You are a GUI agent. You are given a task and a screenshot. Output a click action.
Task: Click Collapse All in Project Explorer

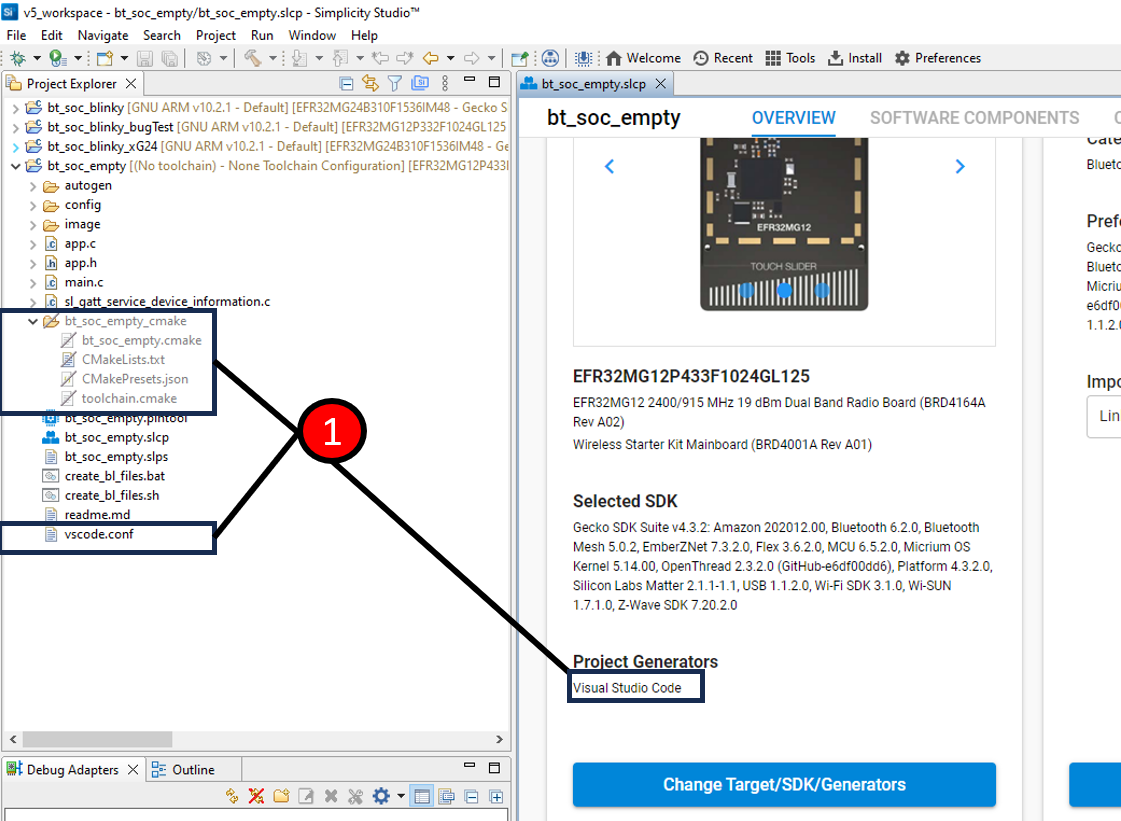(x=347, y=83)
